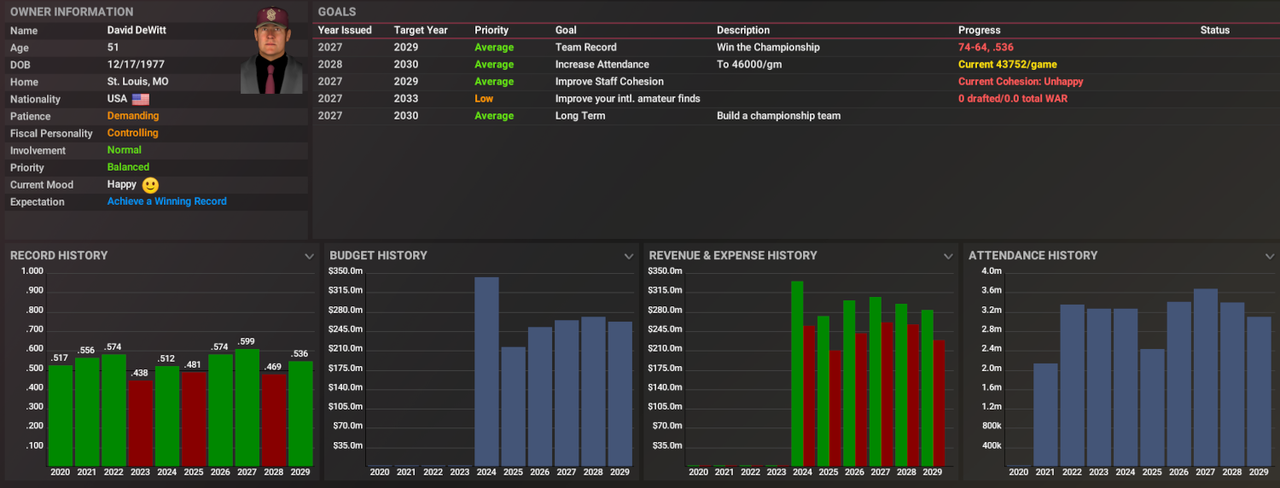1280x488 pixels.
Task: Click the 2024 budget history bar
Action: point(487,371)
